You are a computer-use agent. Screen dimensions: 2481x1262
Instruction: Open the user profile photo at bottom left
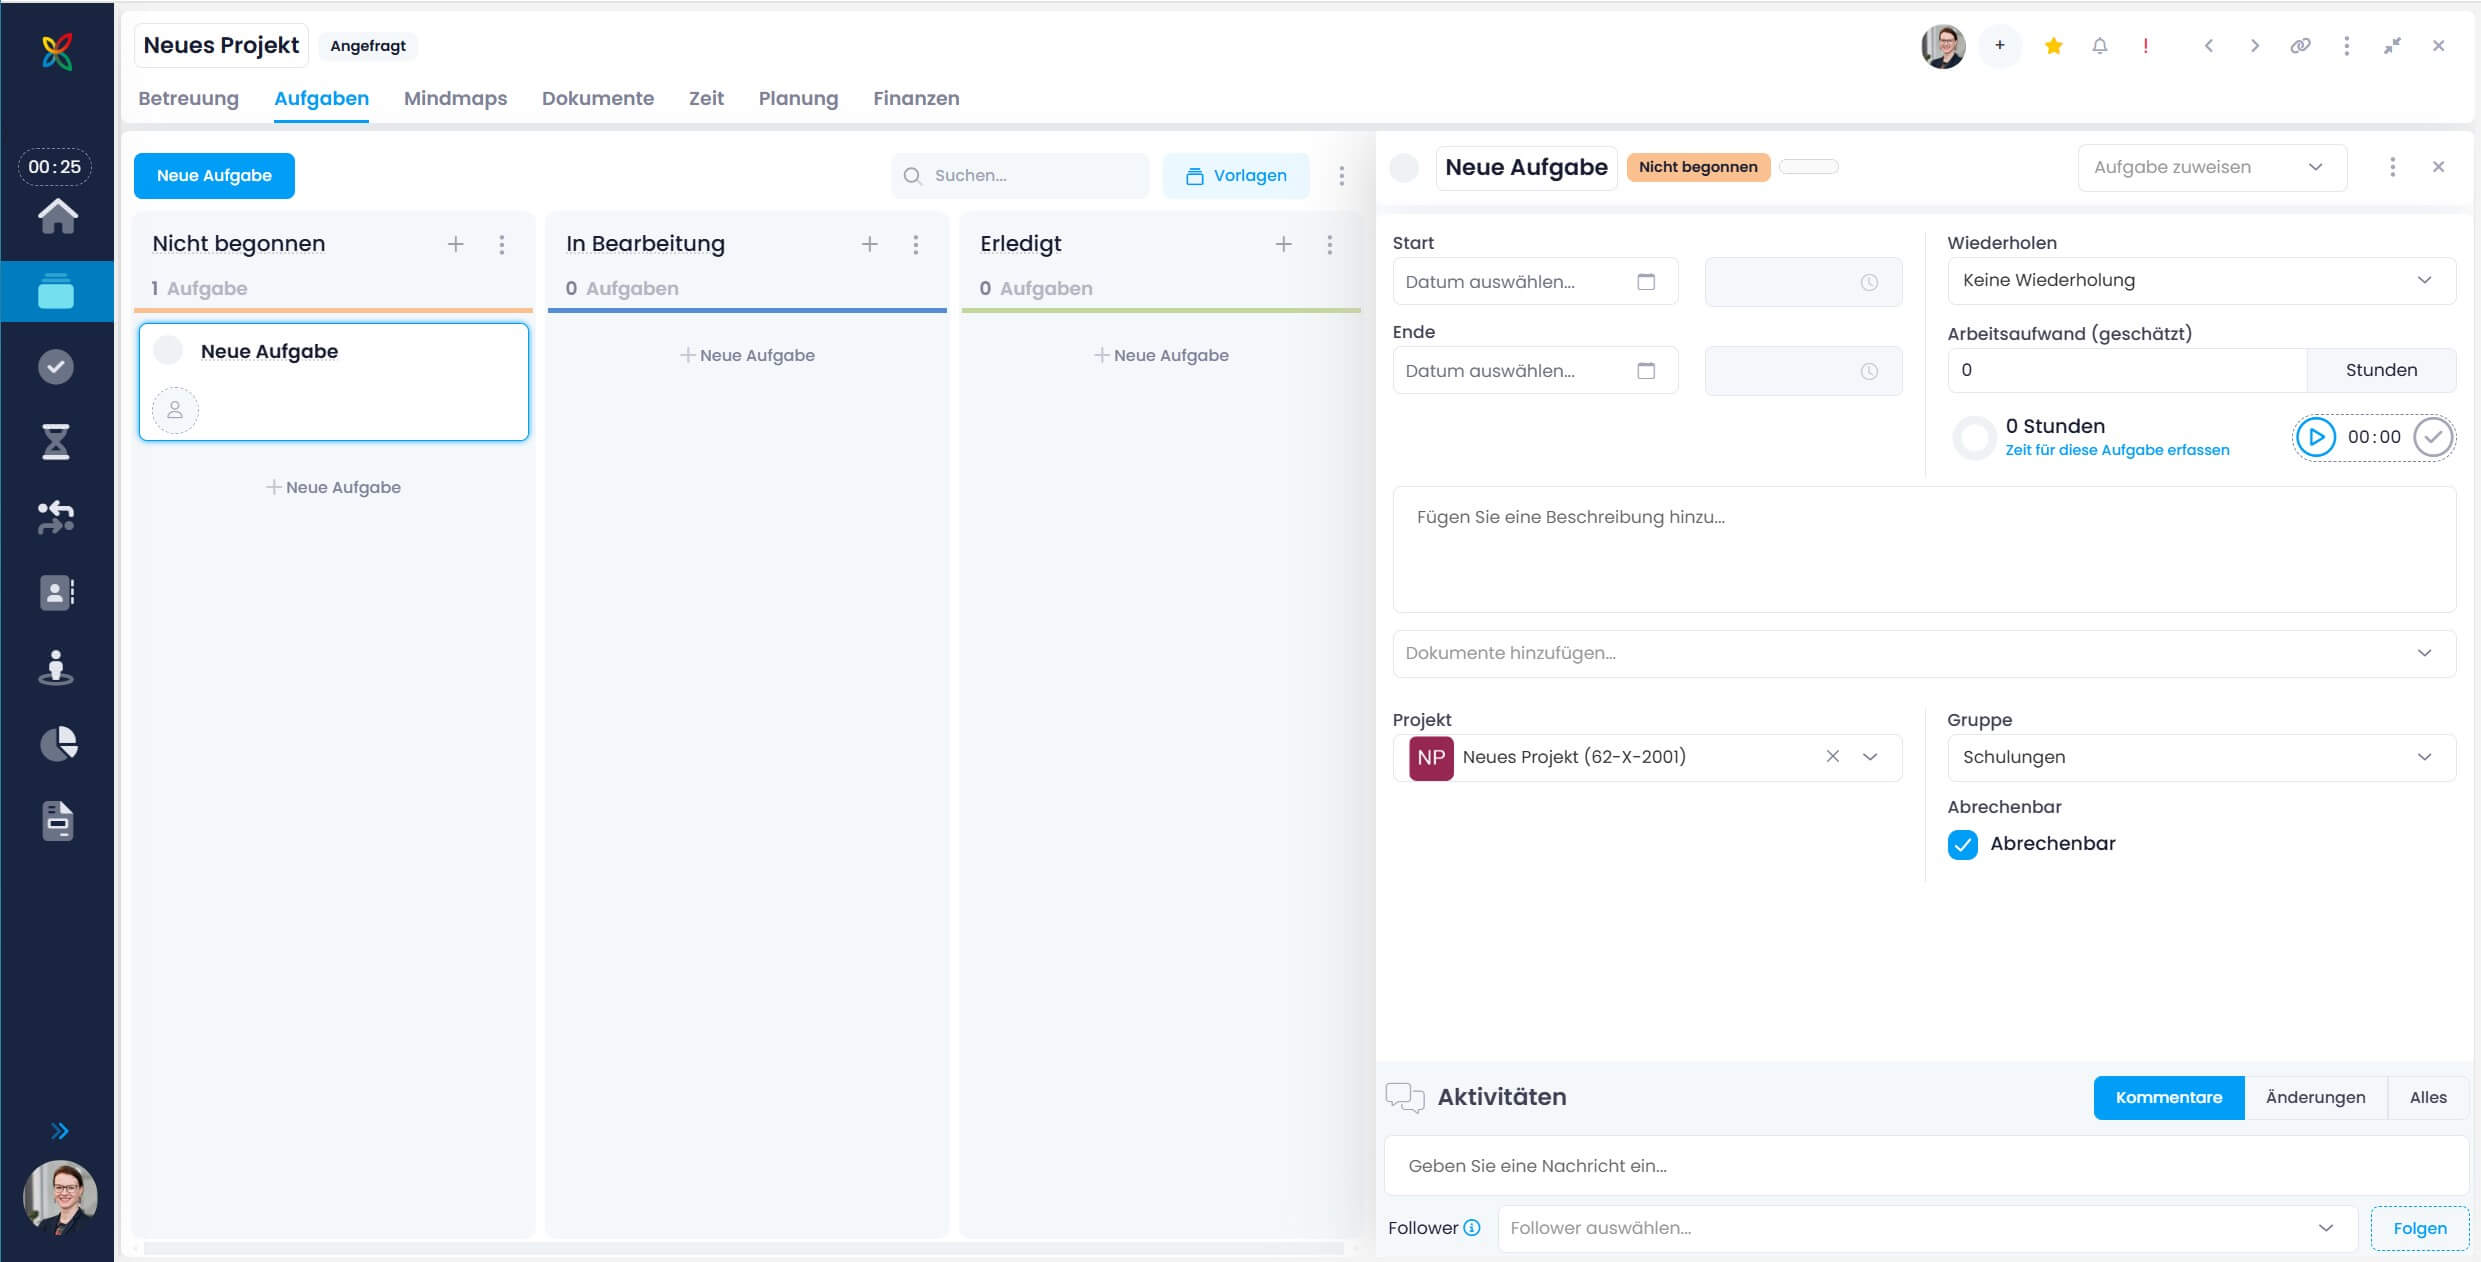pos(60,1196)
